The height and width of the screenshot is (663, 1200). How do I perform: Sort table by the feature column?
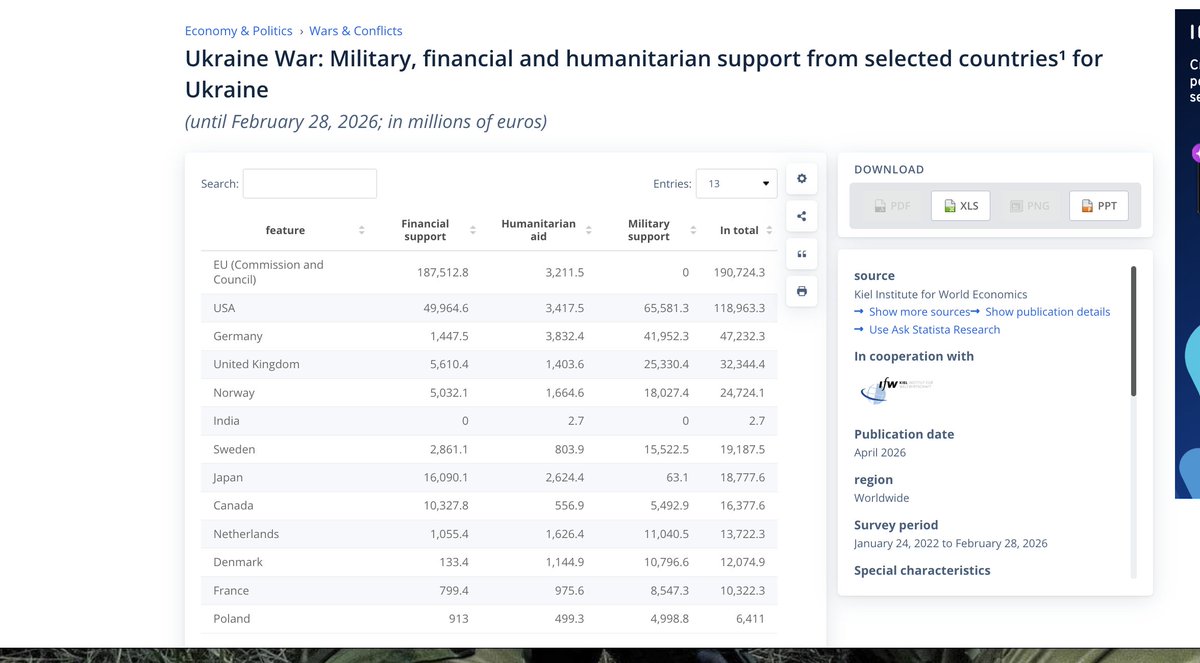(x=285, y=230)
